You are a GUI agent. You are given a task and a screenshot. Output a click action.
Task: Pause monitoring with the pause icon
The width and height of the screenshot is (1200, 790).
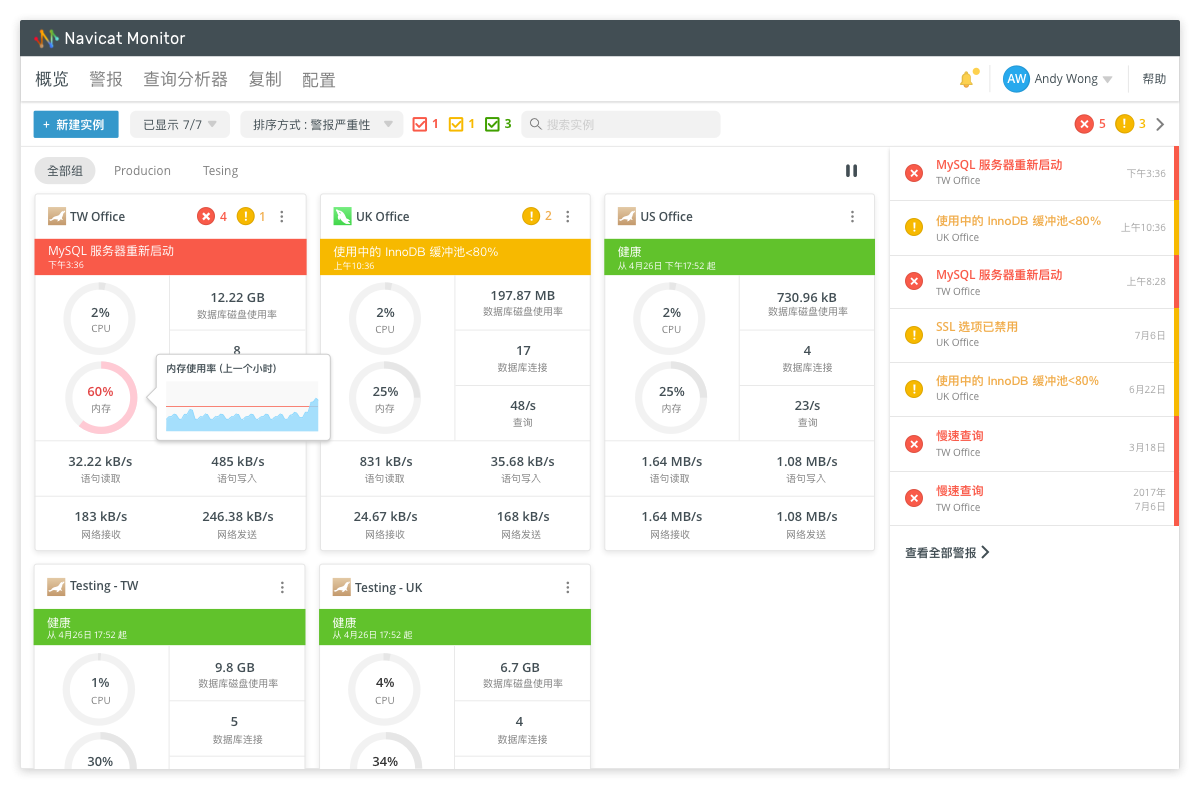pos(851,171)
